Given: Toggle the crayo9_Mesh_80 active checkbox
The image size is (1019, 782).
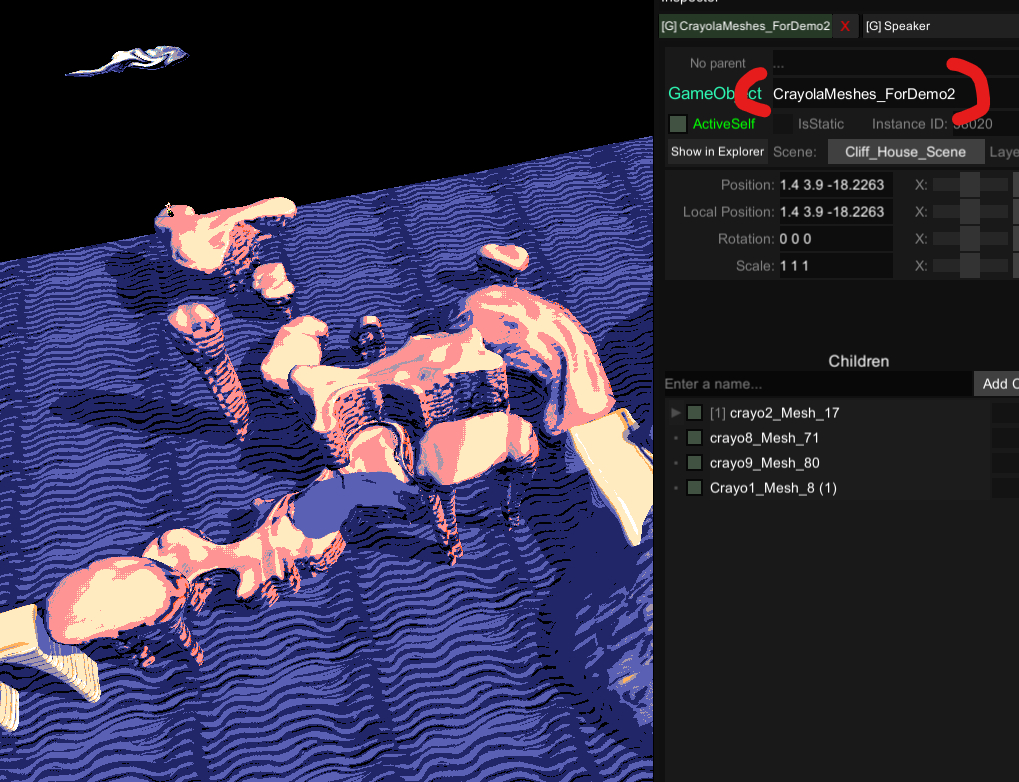Looking at the screenshot, I should pyautogui.click(x=694, y=463).
